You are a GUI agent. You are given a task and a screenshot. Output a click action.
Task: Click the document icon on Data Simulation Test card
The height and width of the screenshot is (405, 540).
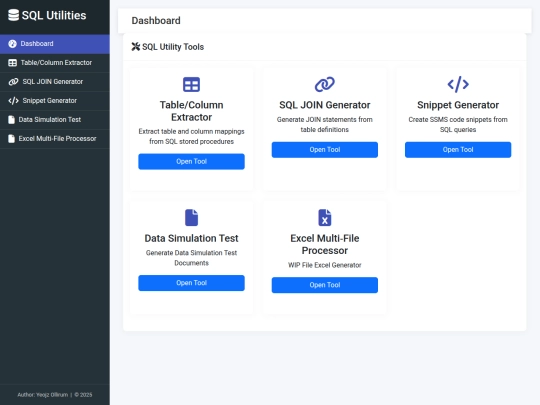point(191,217)
